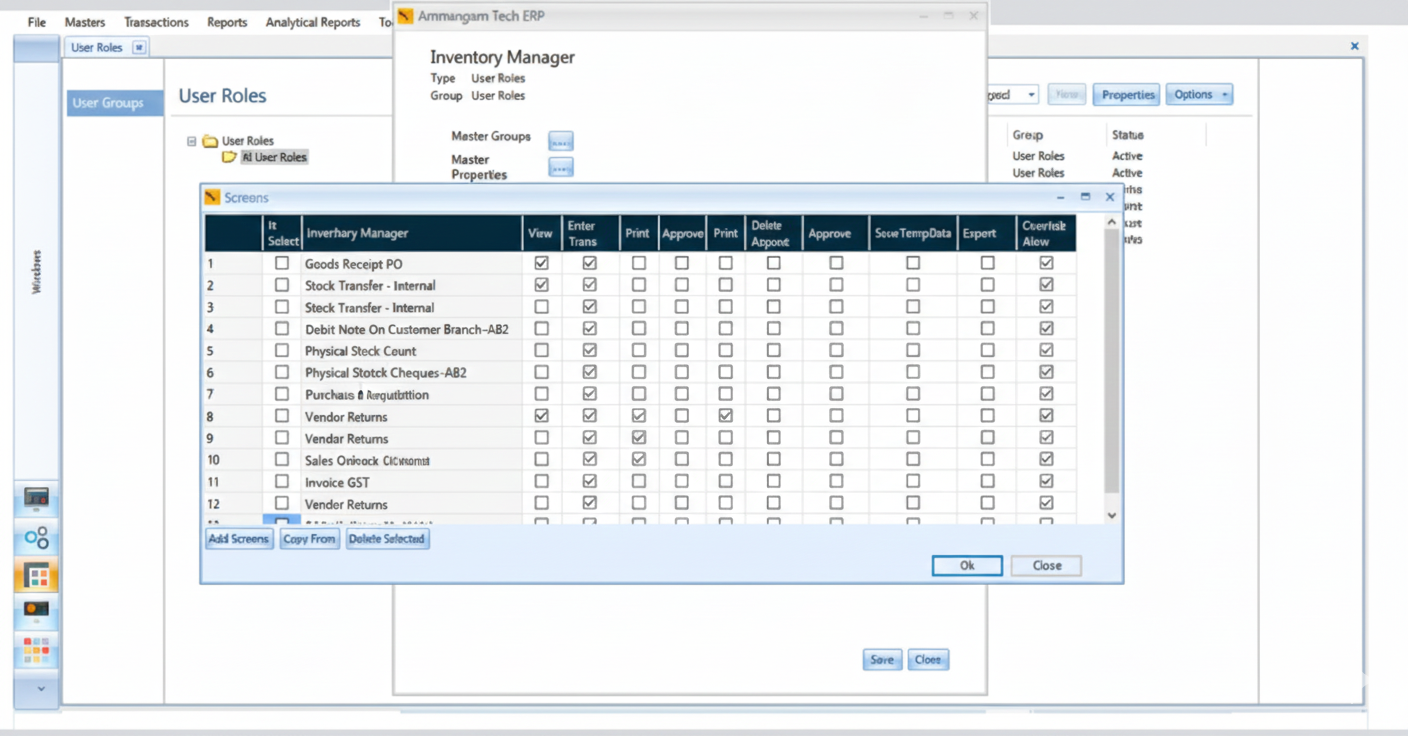Click the Add Screens button

click(238, 539)
